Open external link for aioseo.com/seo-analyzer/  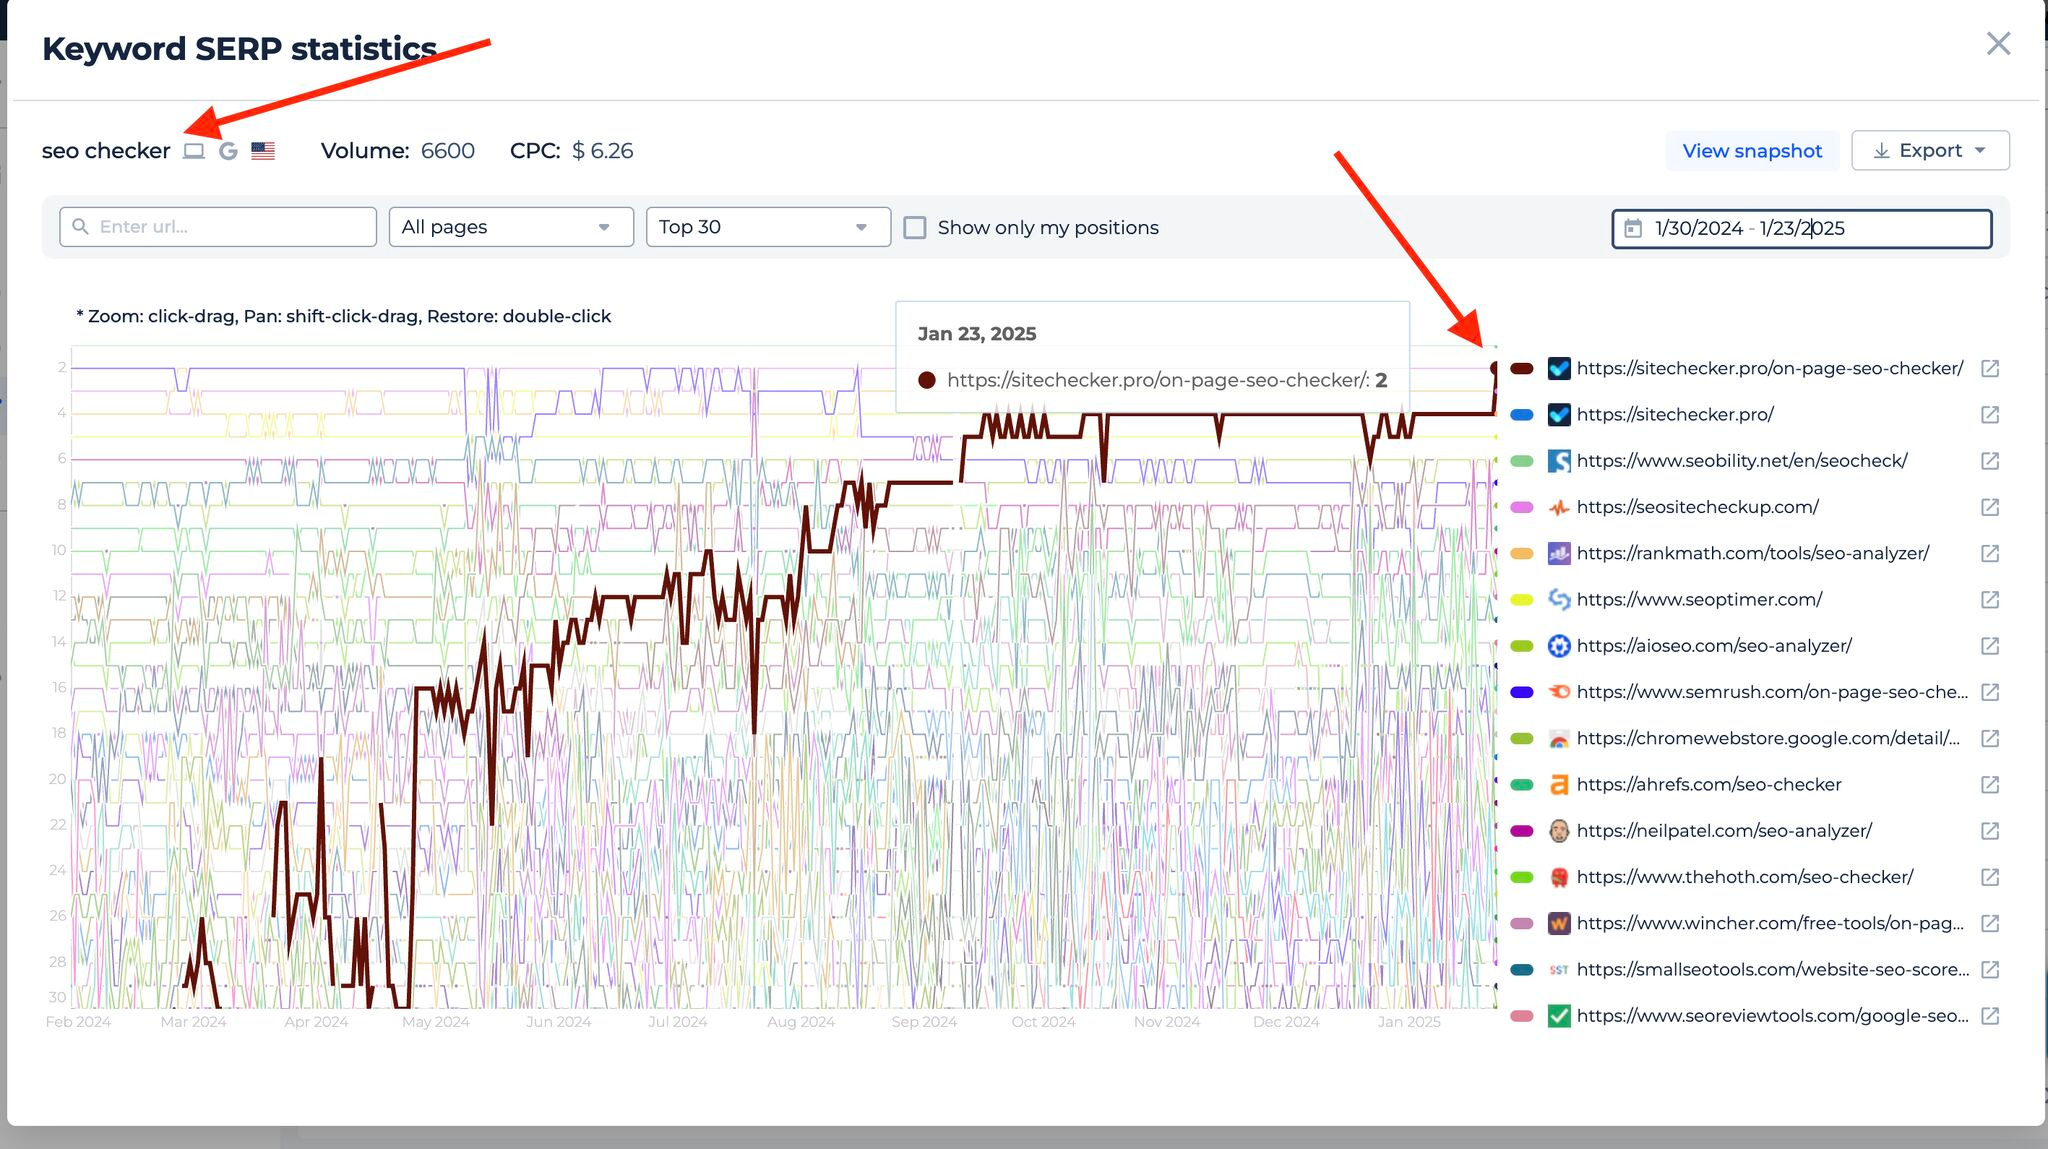[x=1990, y=646]
